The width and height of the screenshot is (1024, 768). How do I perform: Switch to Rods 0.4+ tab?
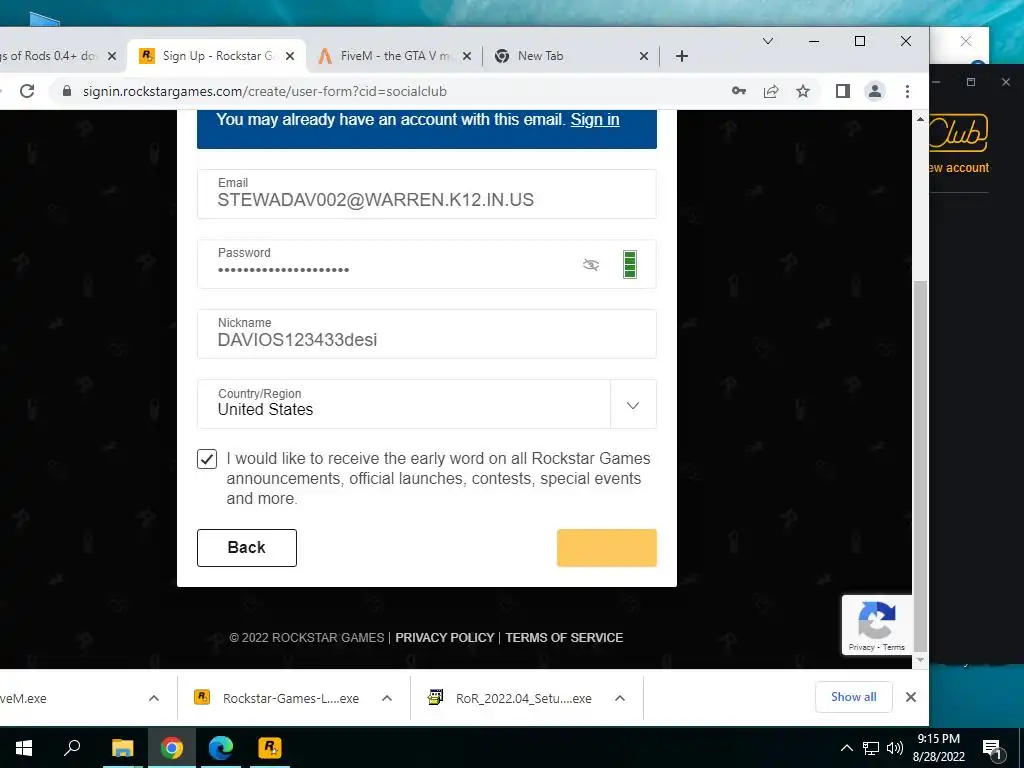49,56
